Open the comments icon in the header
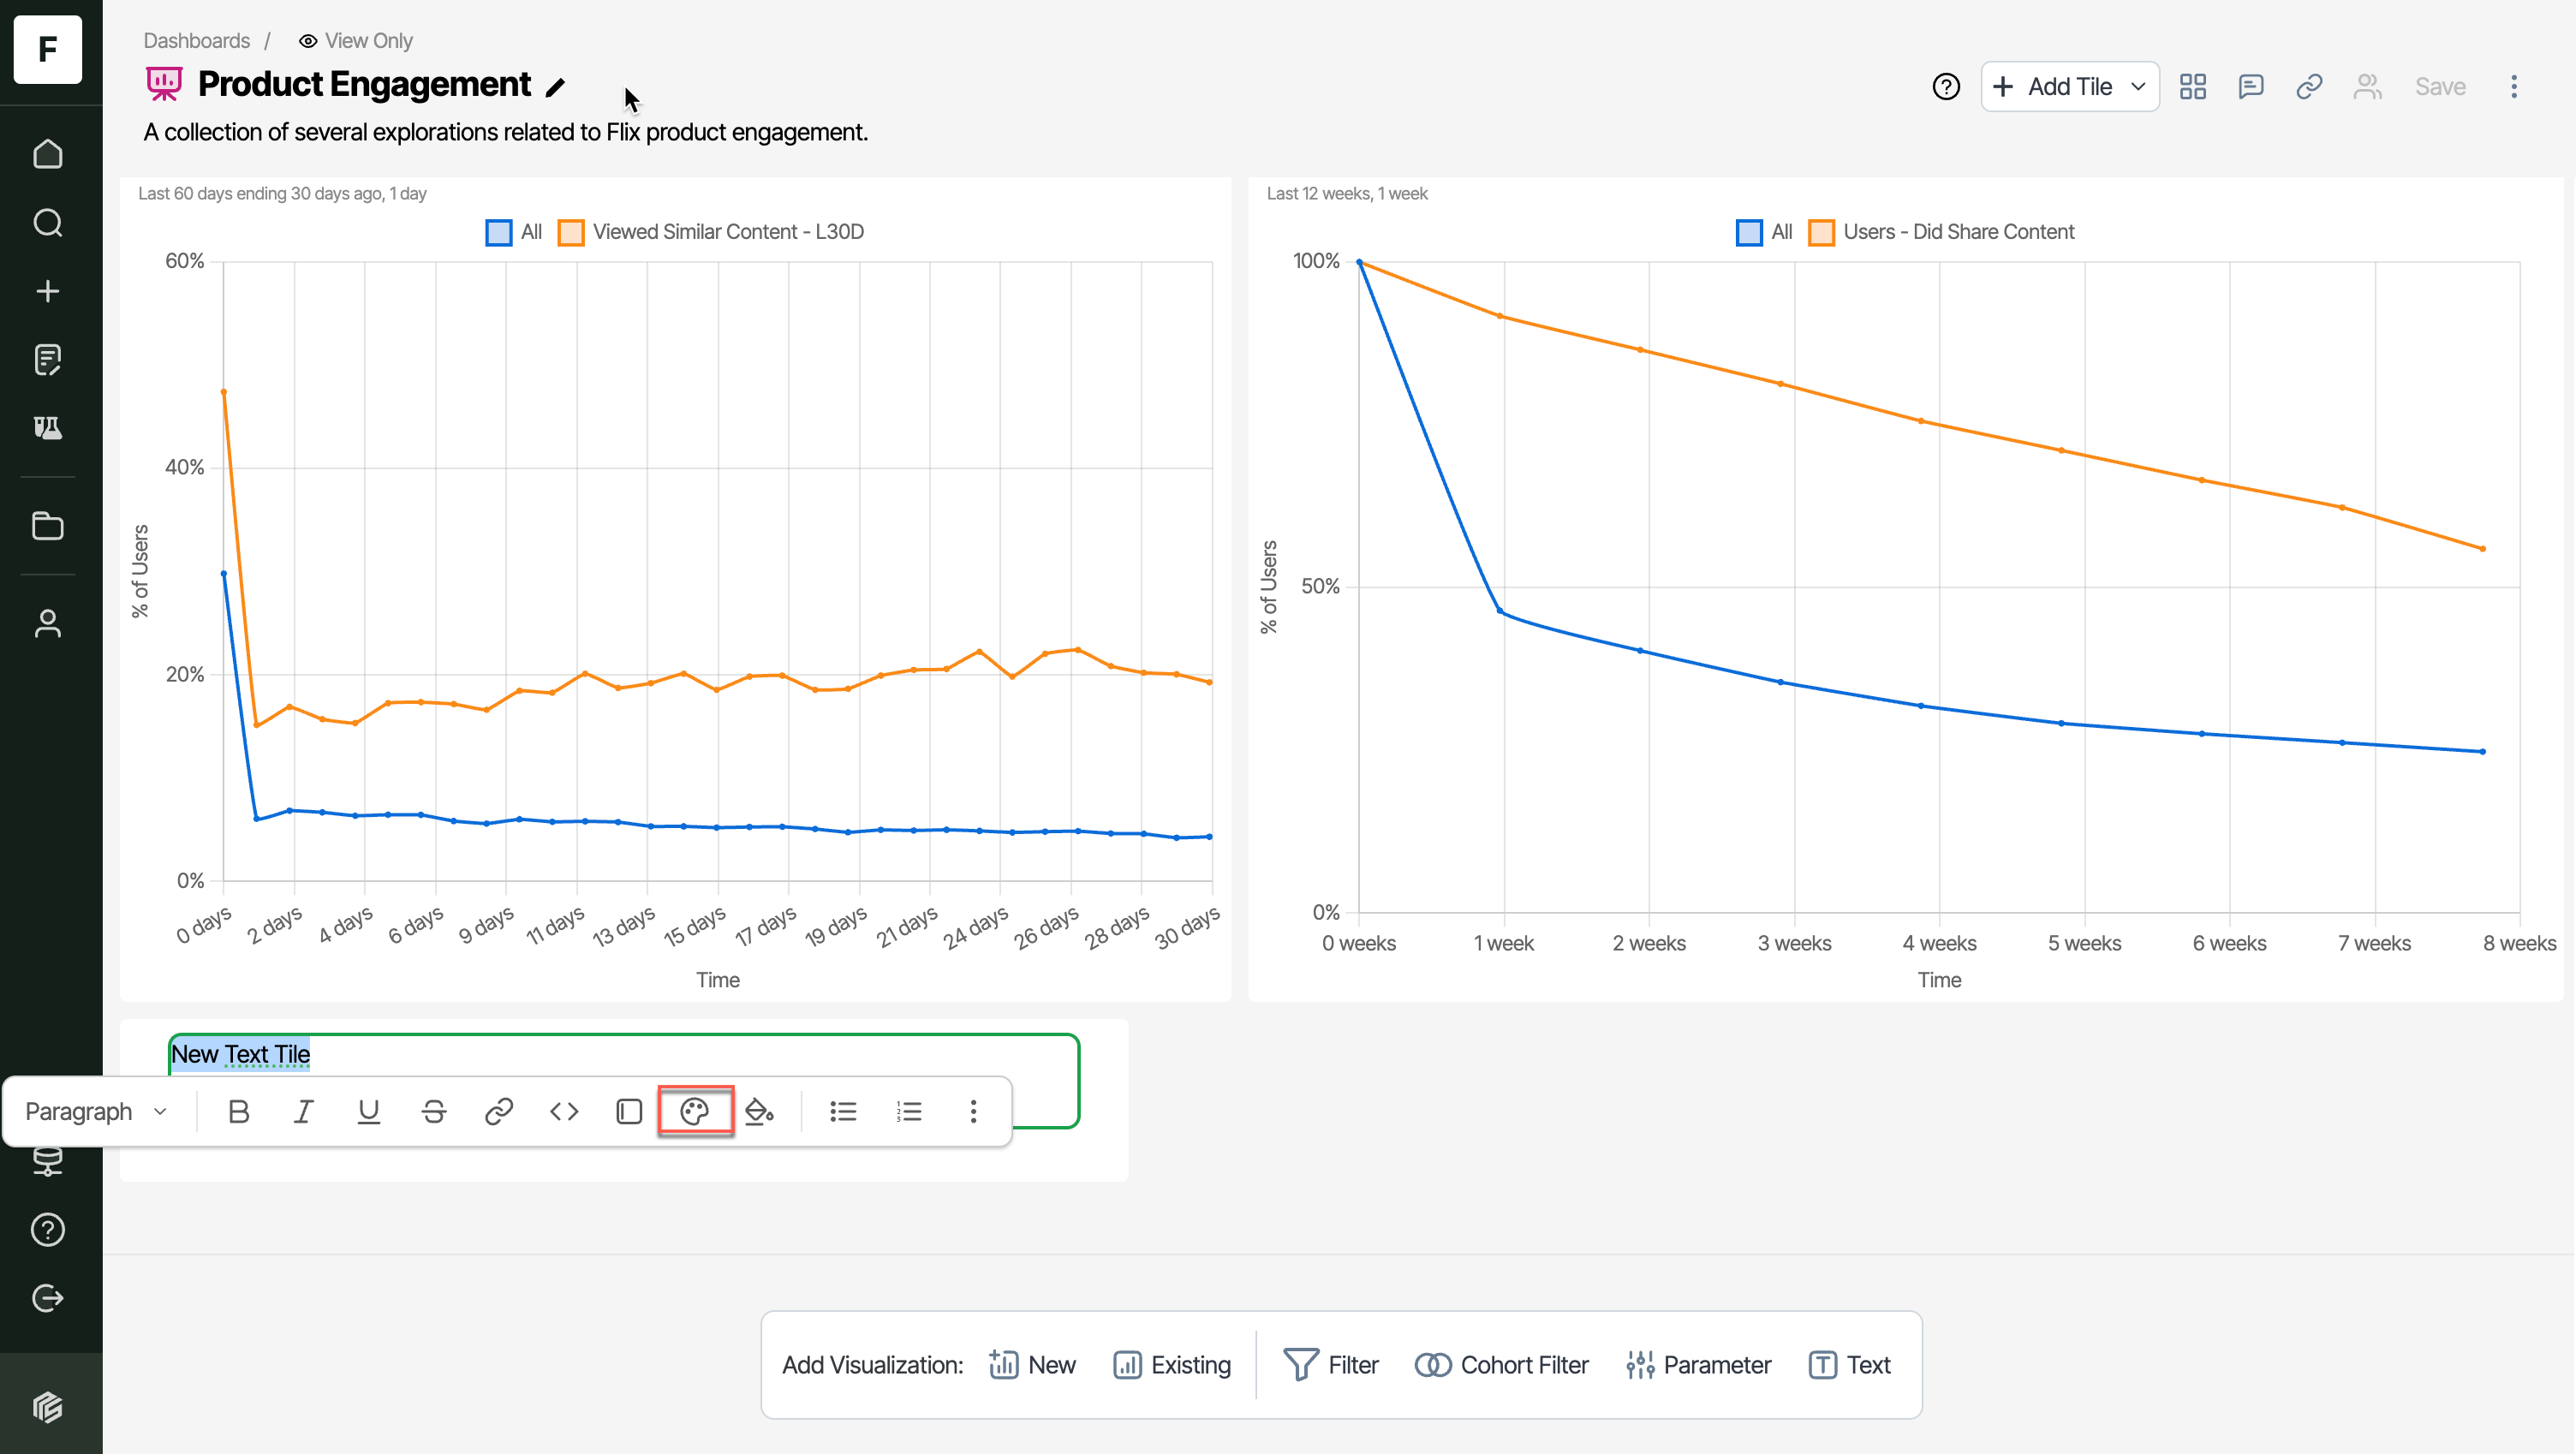The height and width of the screenshot is (1454, 2576). tap(2250, 87)
